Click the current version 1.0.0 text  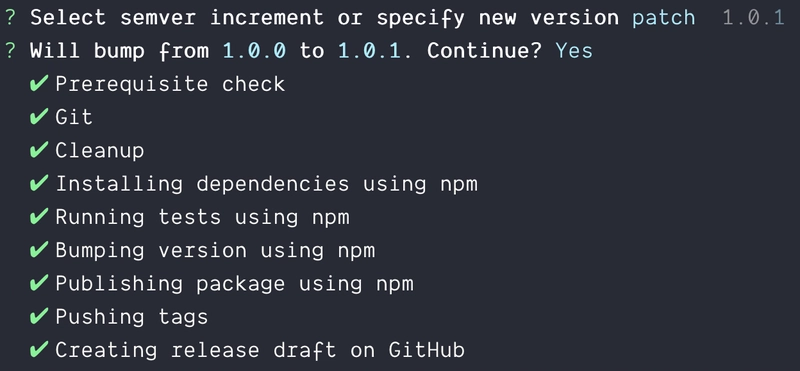(x=254, y=51)
